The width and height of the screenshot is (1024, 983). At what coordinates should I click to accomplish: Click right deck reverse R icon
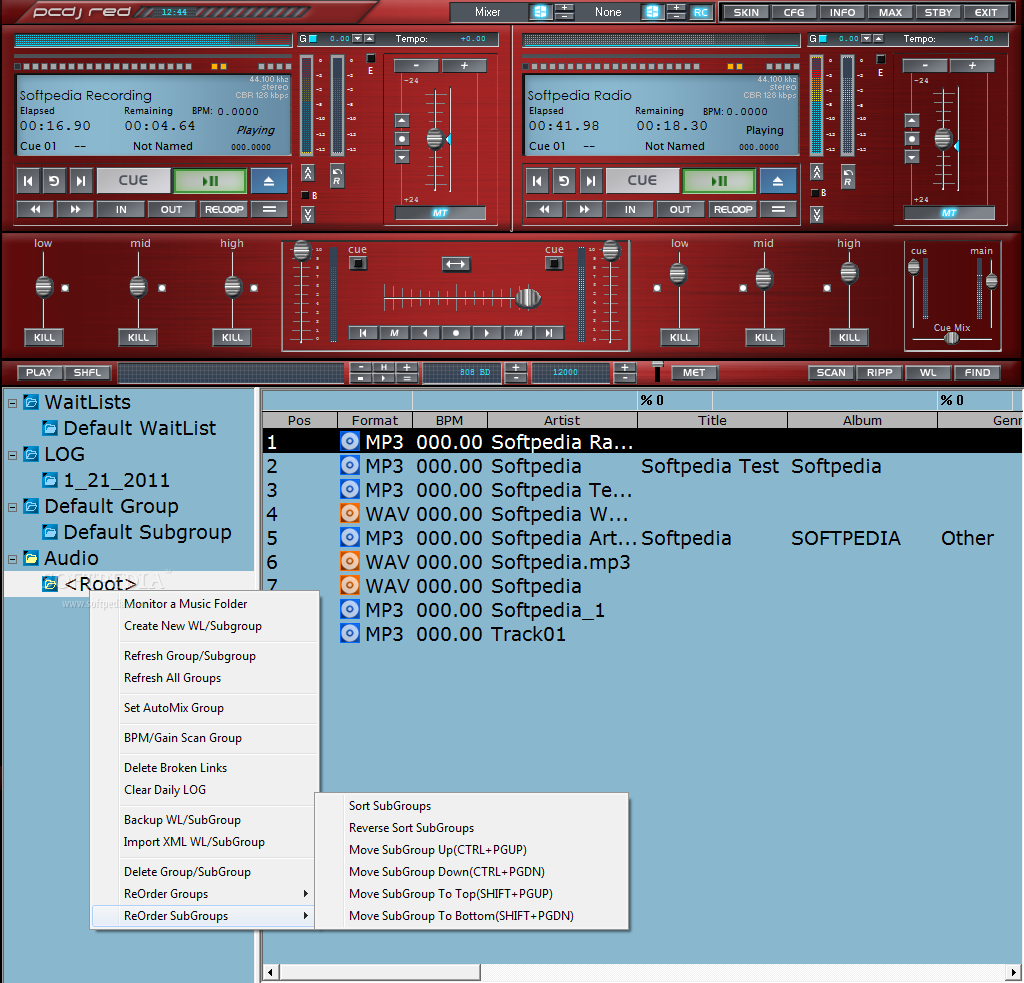847,176
